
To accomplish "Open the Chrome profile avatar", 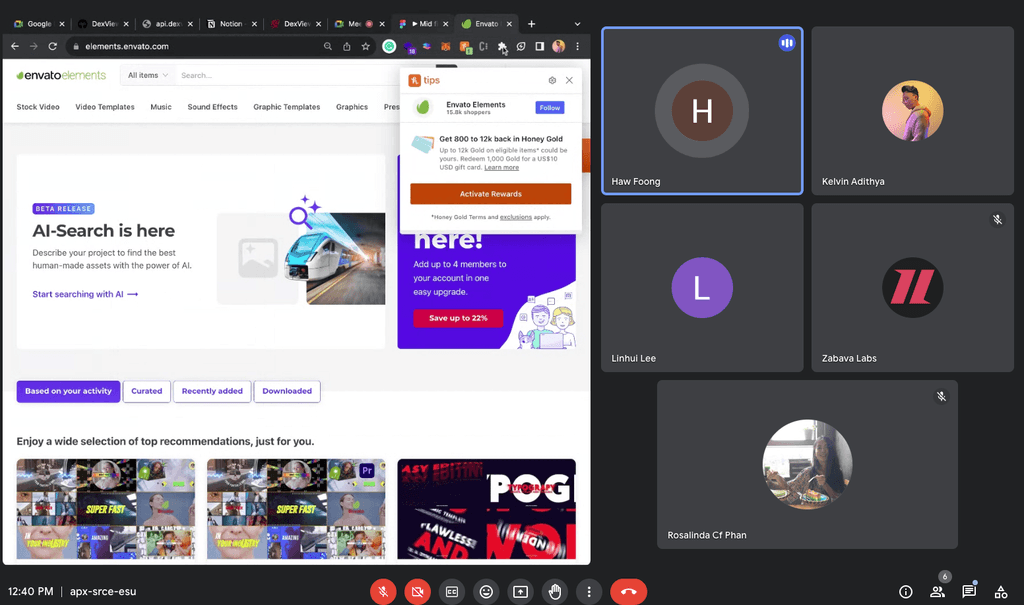I will [x=558, y=46].
